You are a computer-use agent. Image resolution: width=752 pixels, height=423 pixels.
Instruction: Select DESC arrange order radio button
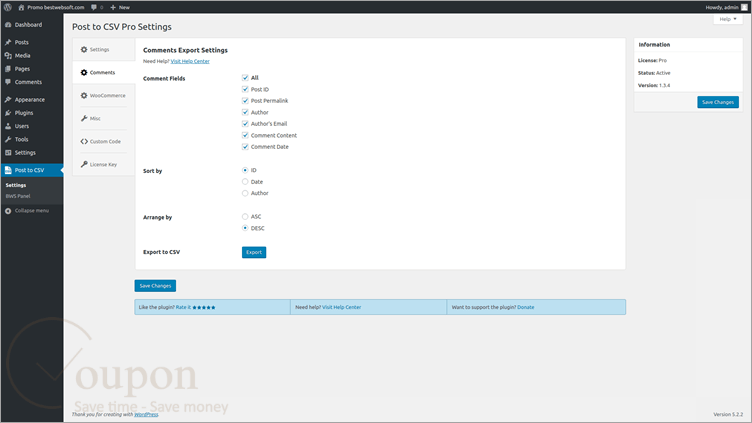(x=245, y=228)
